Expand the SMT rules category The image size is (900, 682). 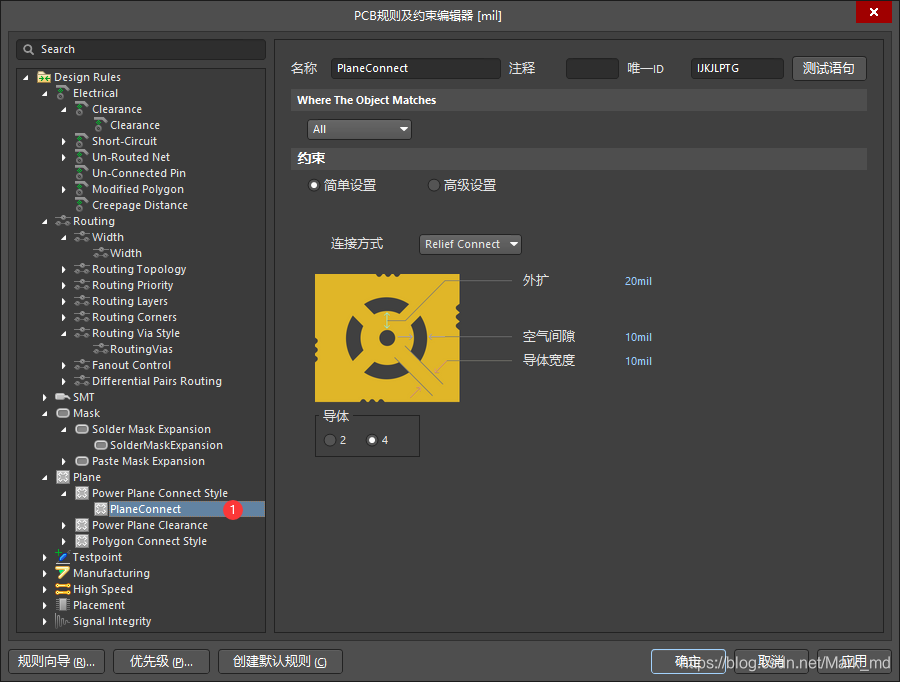(x=45, y=397)
